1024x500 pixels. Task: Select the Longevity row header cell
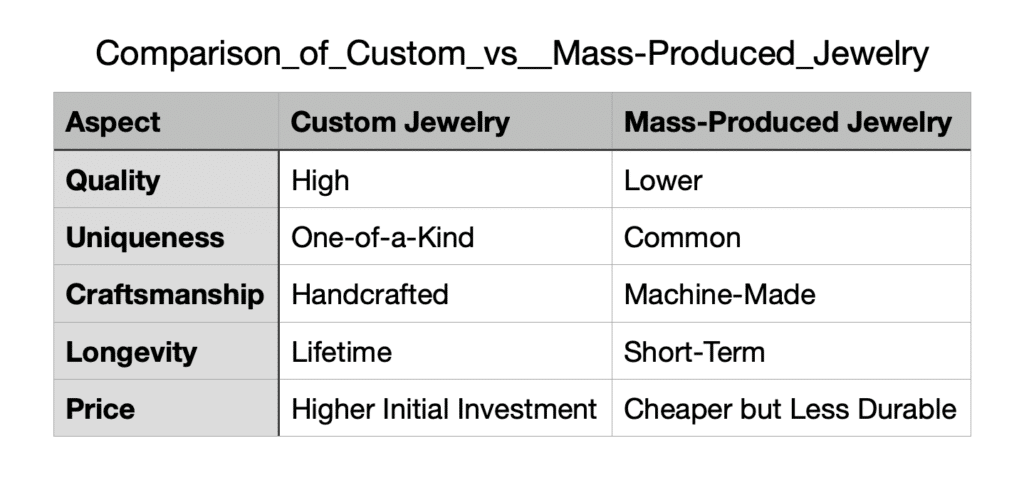[x=167, y=351]
